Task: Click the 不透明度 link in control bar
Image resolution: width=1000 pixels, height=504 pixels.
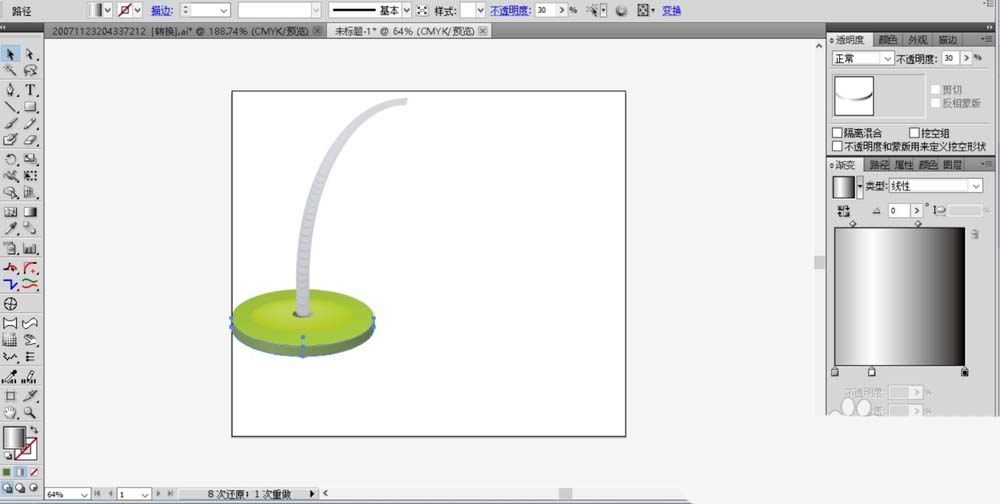Action: click(x=511, y=11)
